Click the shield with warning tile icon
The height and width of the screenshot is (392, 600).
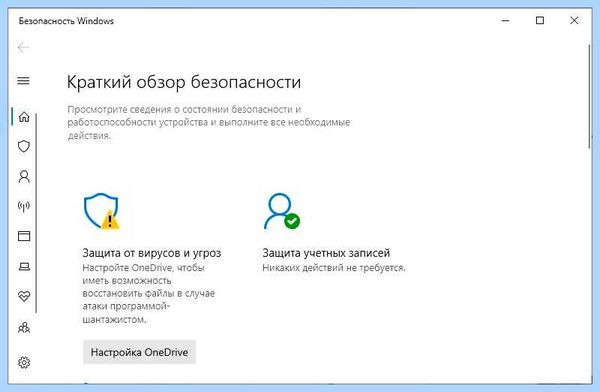pos(101,211)
